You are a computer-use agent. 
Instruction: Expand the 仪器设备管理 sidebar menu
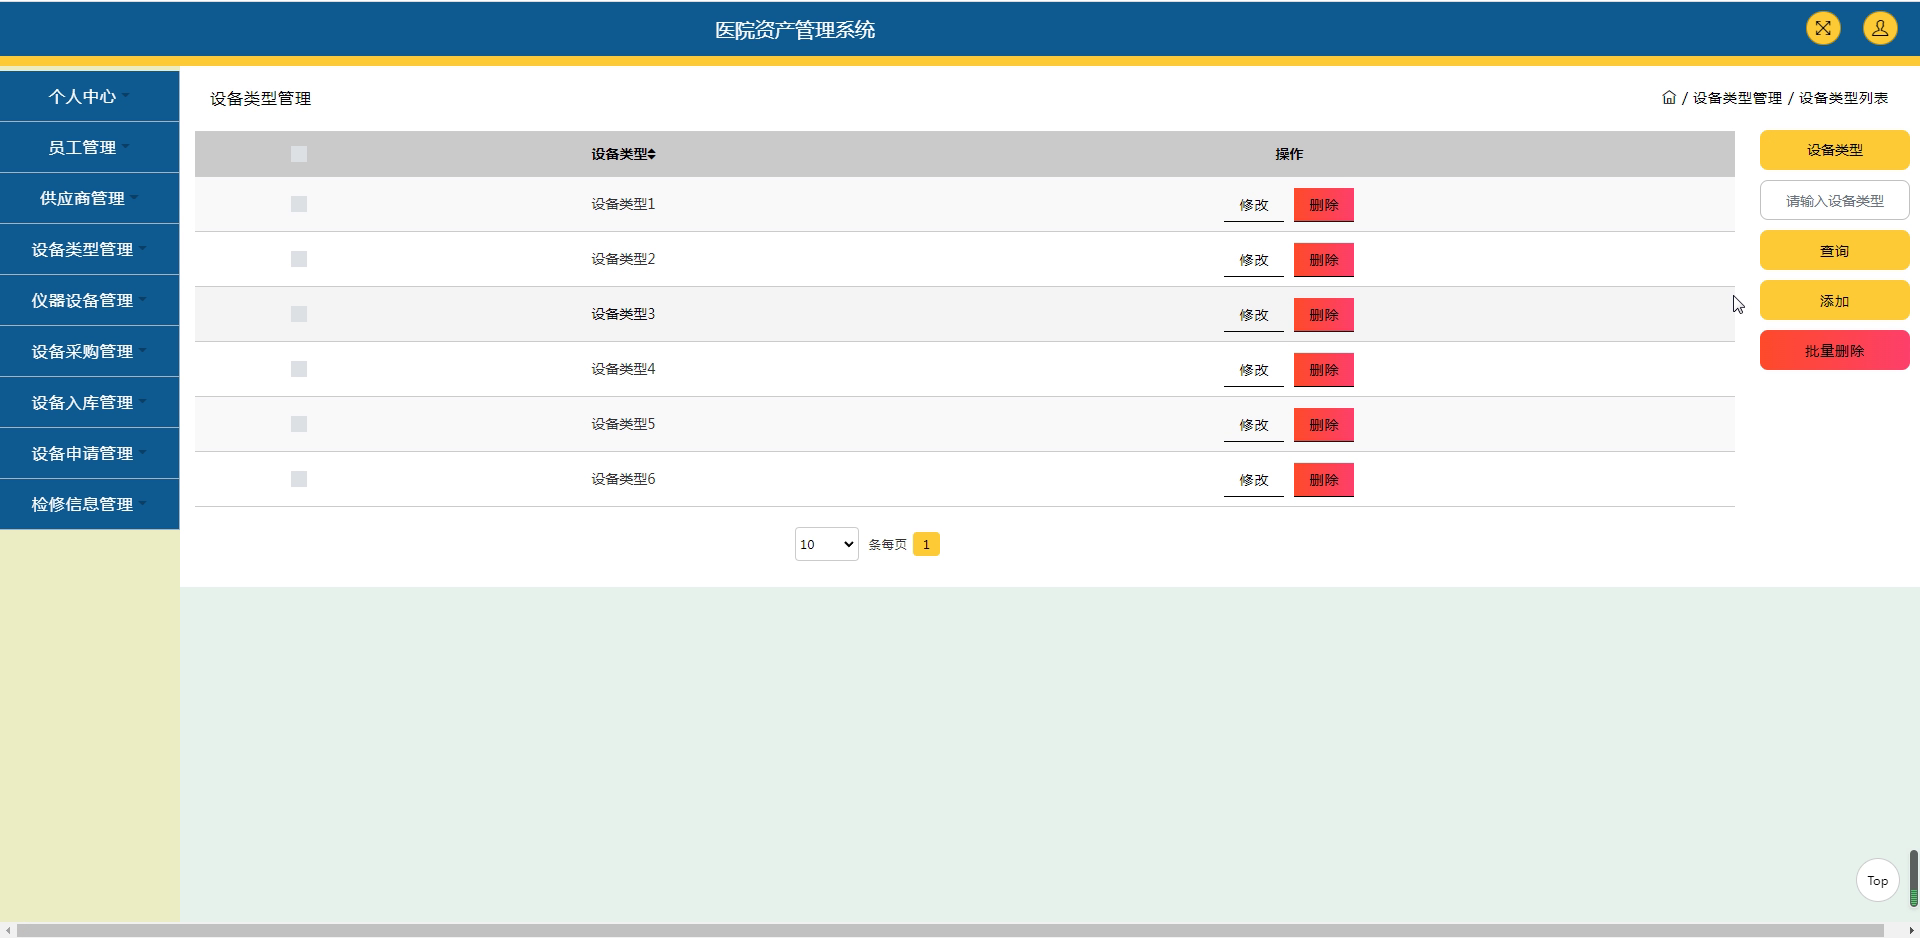point(89,300)
